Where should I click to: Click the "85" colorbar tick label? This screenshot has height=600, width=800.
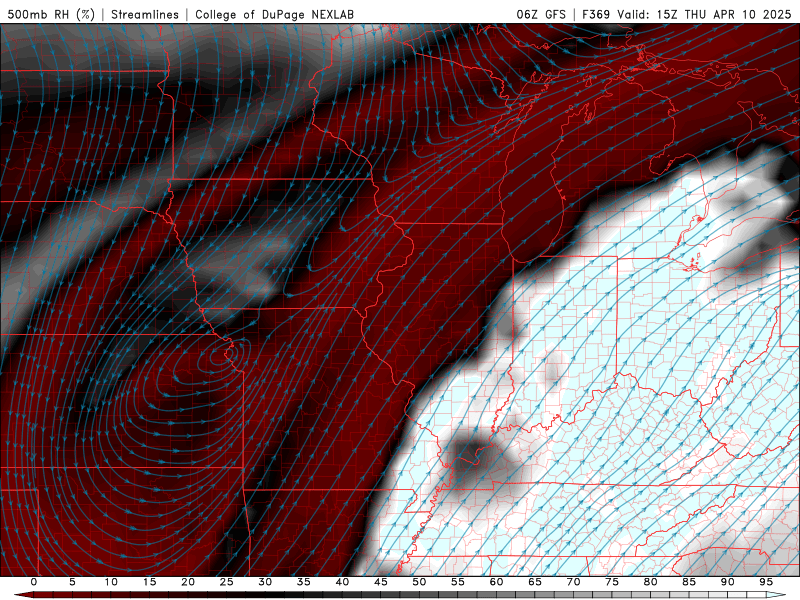689,582
